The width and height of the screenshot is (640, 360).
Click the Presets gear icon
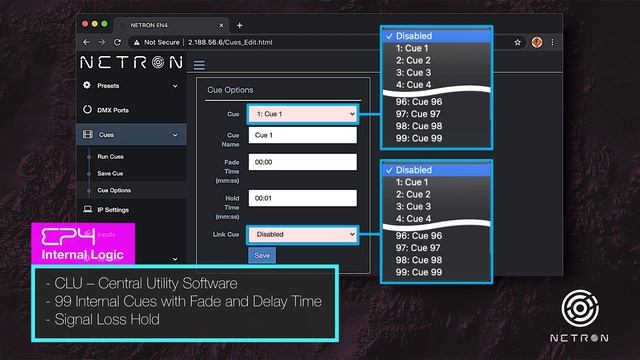click(x=87, y=85)
